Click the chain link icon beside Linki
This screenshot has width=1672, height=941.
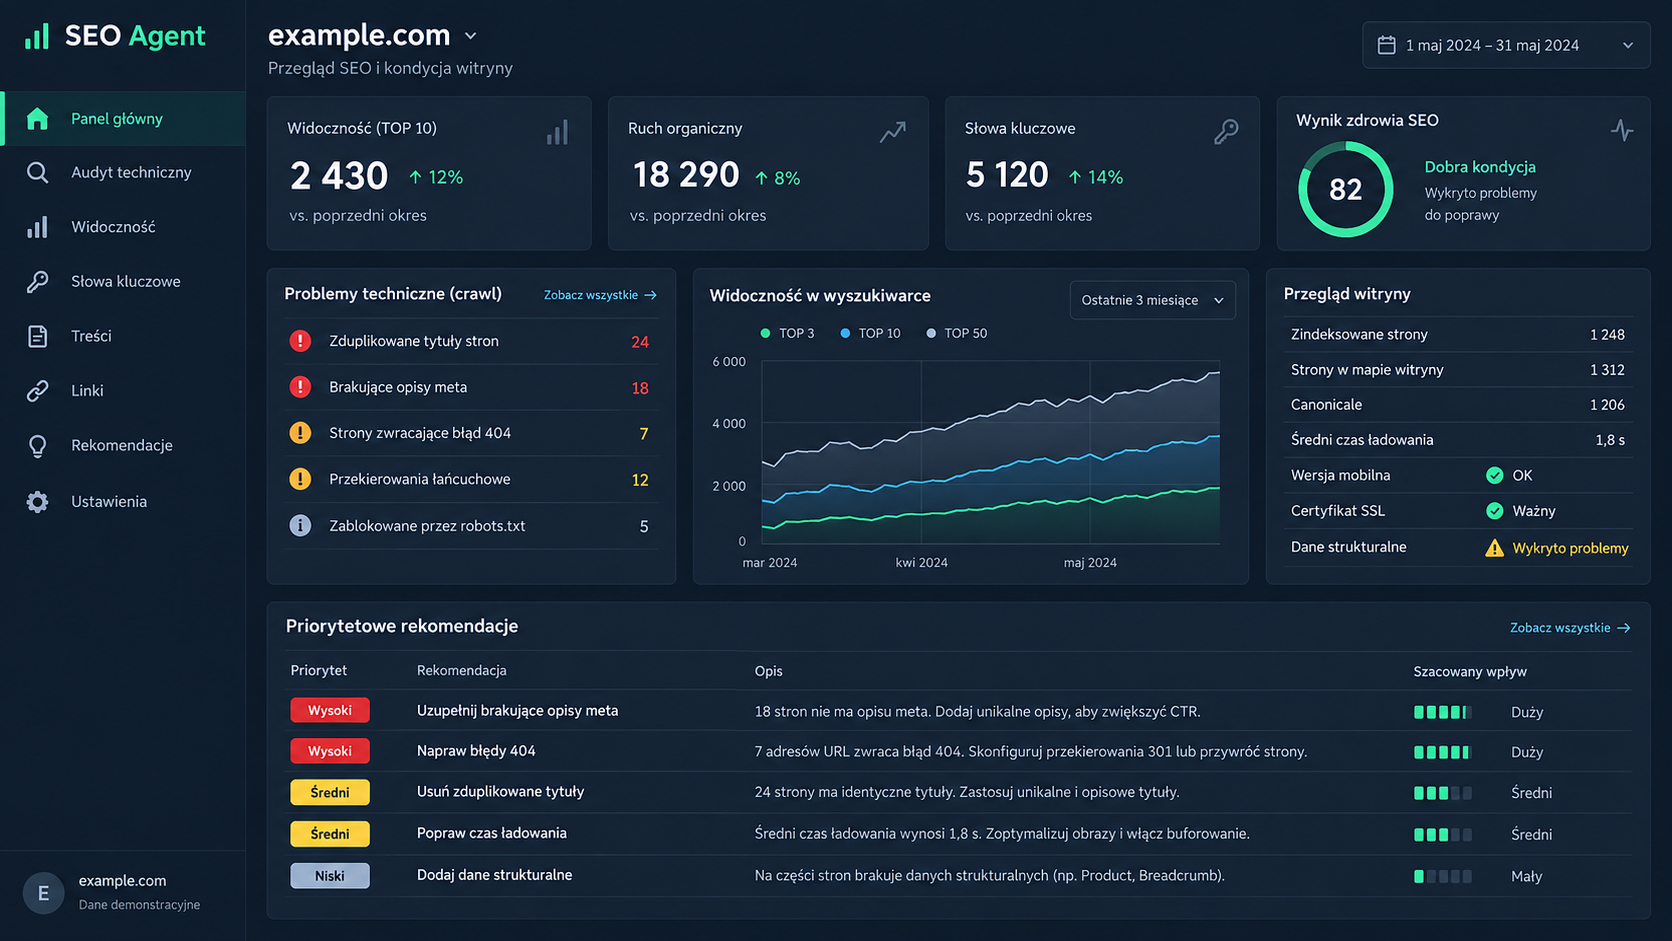pyautogui.click(x=37, y=391)
